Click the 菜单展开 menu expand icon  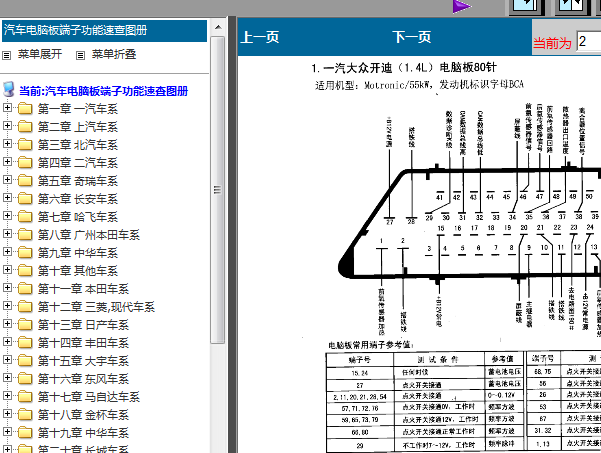7,55
